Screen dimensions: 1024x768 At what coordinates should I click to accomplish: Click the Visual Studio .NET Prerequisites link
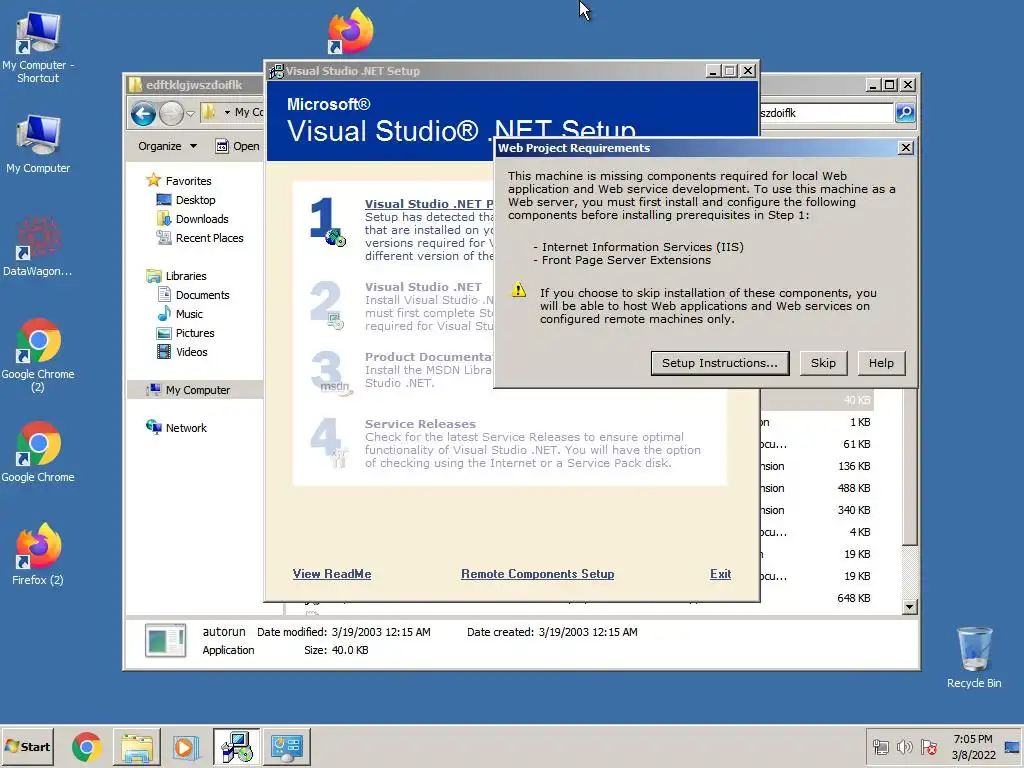pyautogui.click(x=428, y=204)
